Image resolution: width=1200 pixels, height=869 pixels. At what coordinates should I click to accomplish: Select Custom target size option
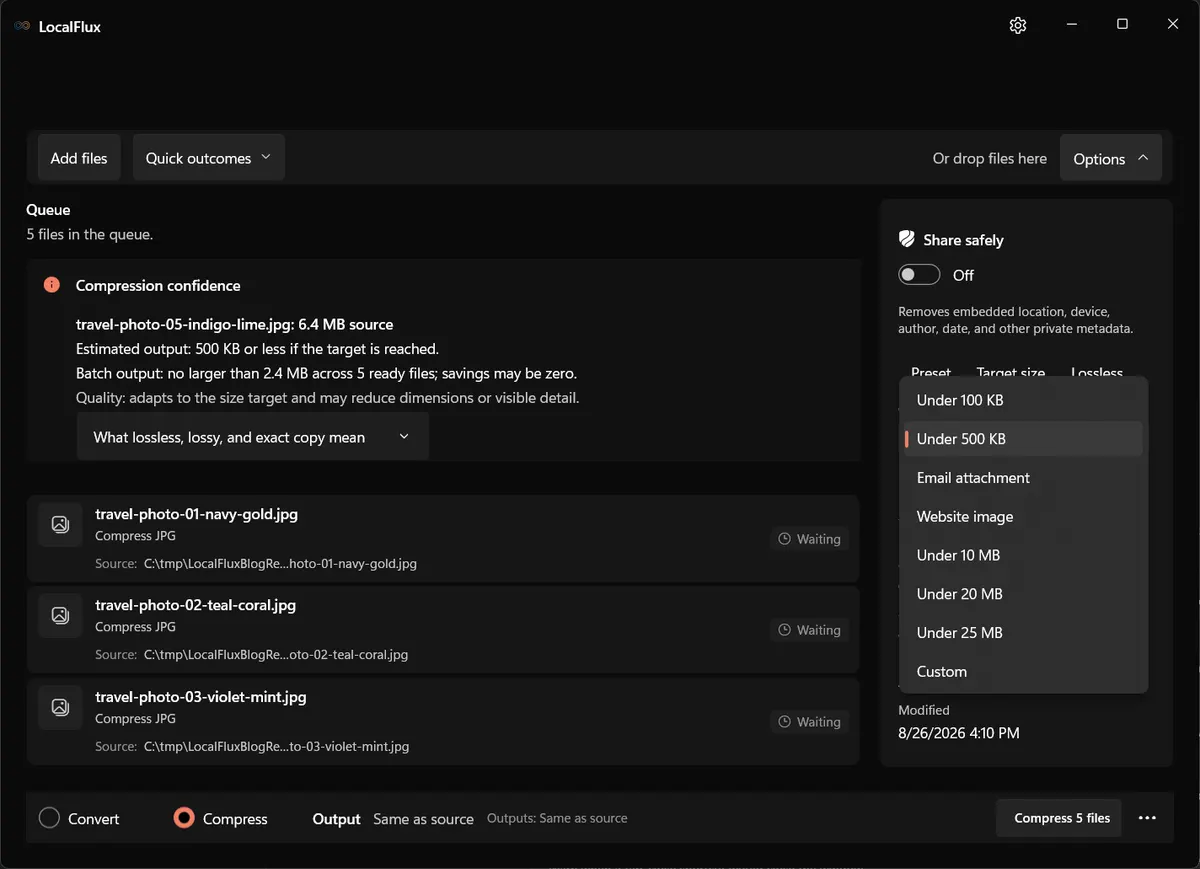coord(1024,672)
